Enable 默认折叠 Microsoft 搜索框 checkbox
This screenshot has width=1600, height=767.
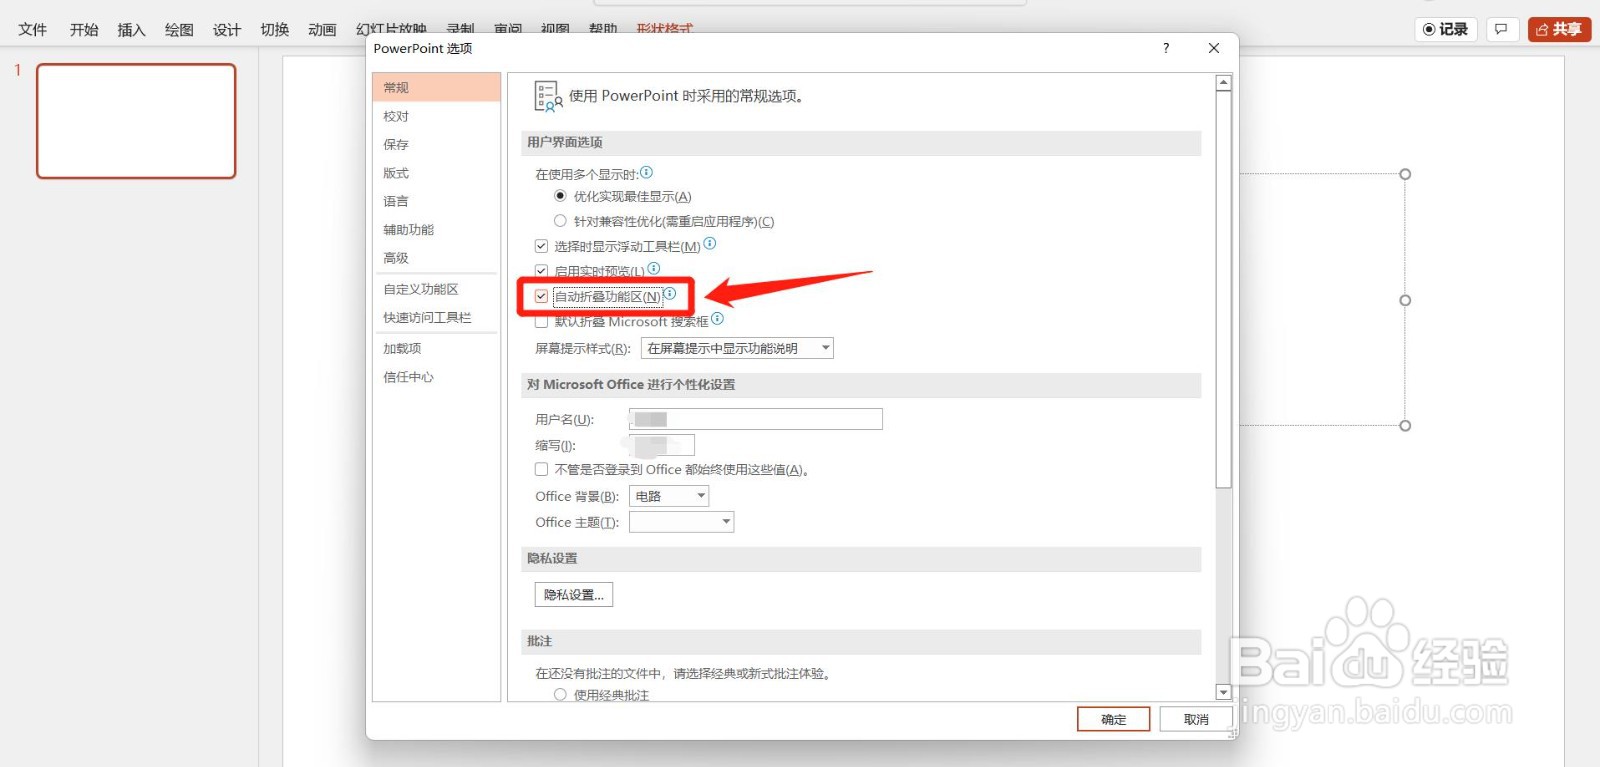point(541,322)
